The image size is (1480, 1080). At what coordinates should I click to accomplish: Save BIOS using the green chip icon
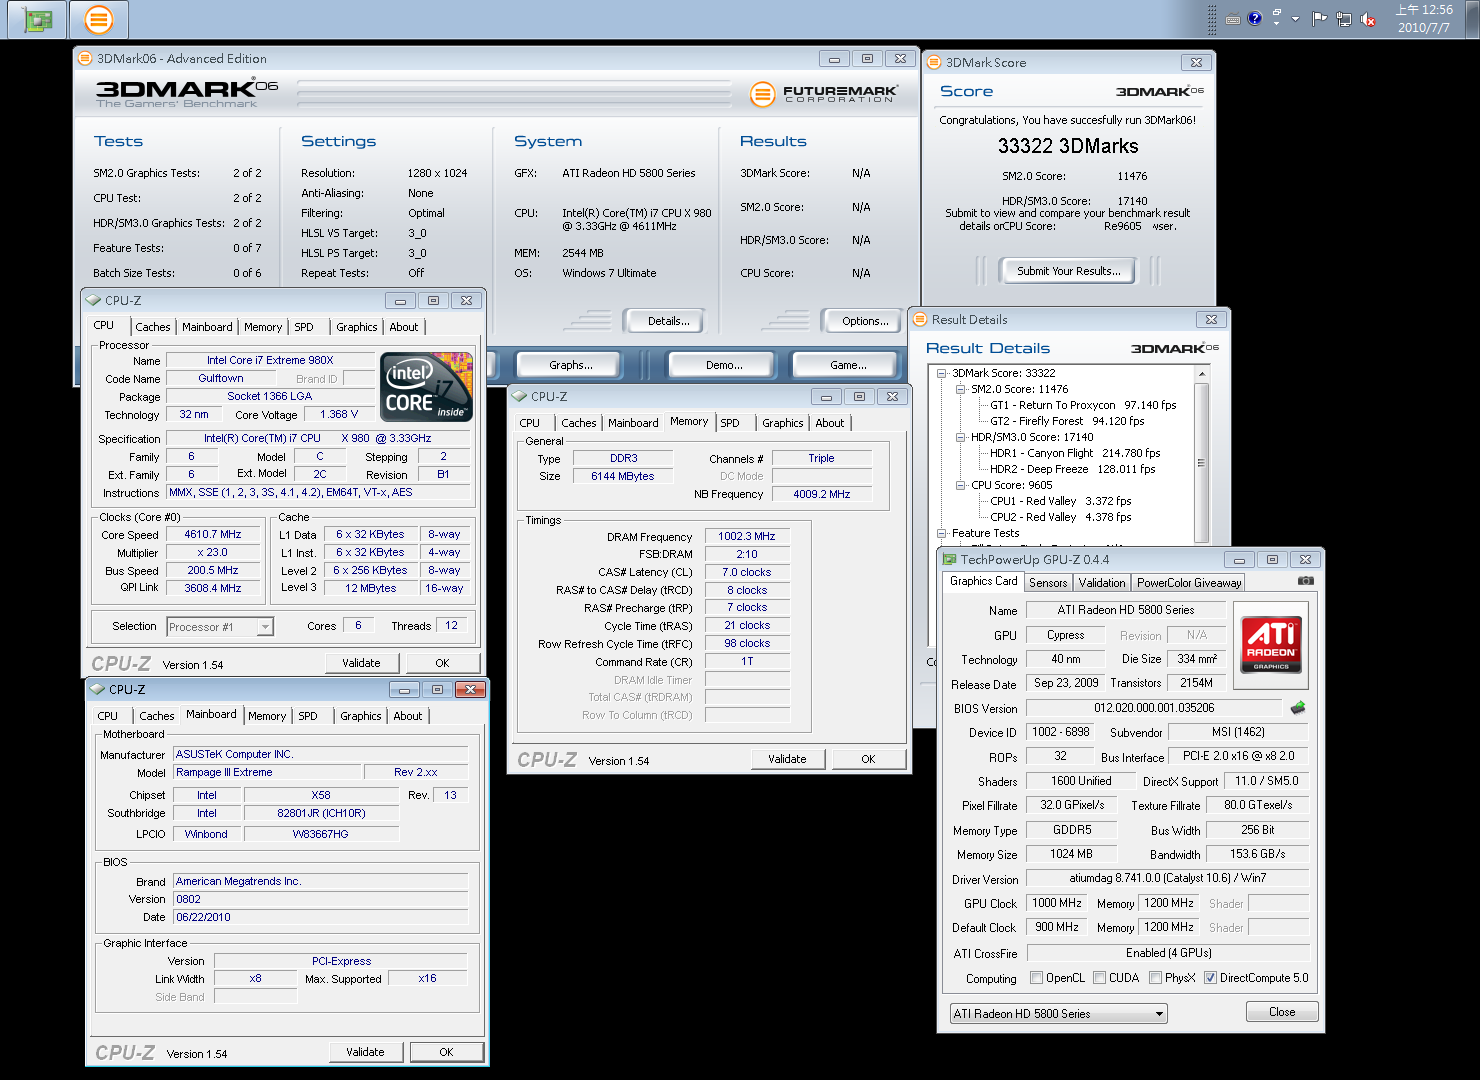pyautogui.click(x=1298, y=707)
